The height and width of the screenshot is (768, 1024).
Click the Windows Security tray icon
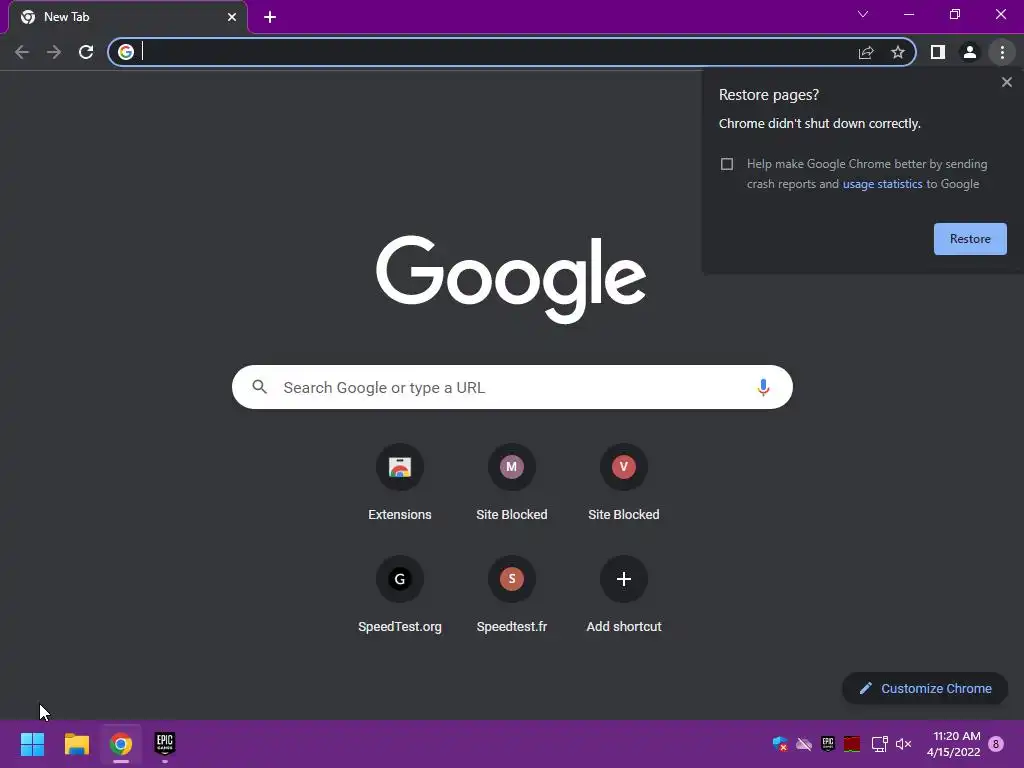point(780,744)
